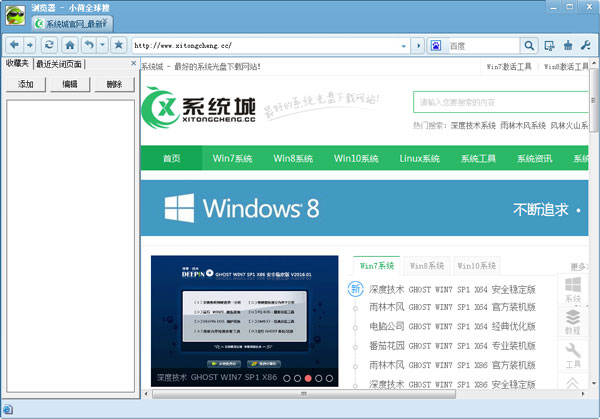600x419 pixels.
Task: Open 番茄花园 GHOST WIN7 SP1 X64 专业装机版
Action: (452, 346)
